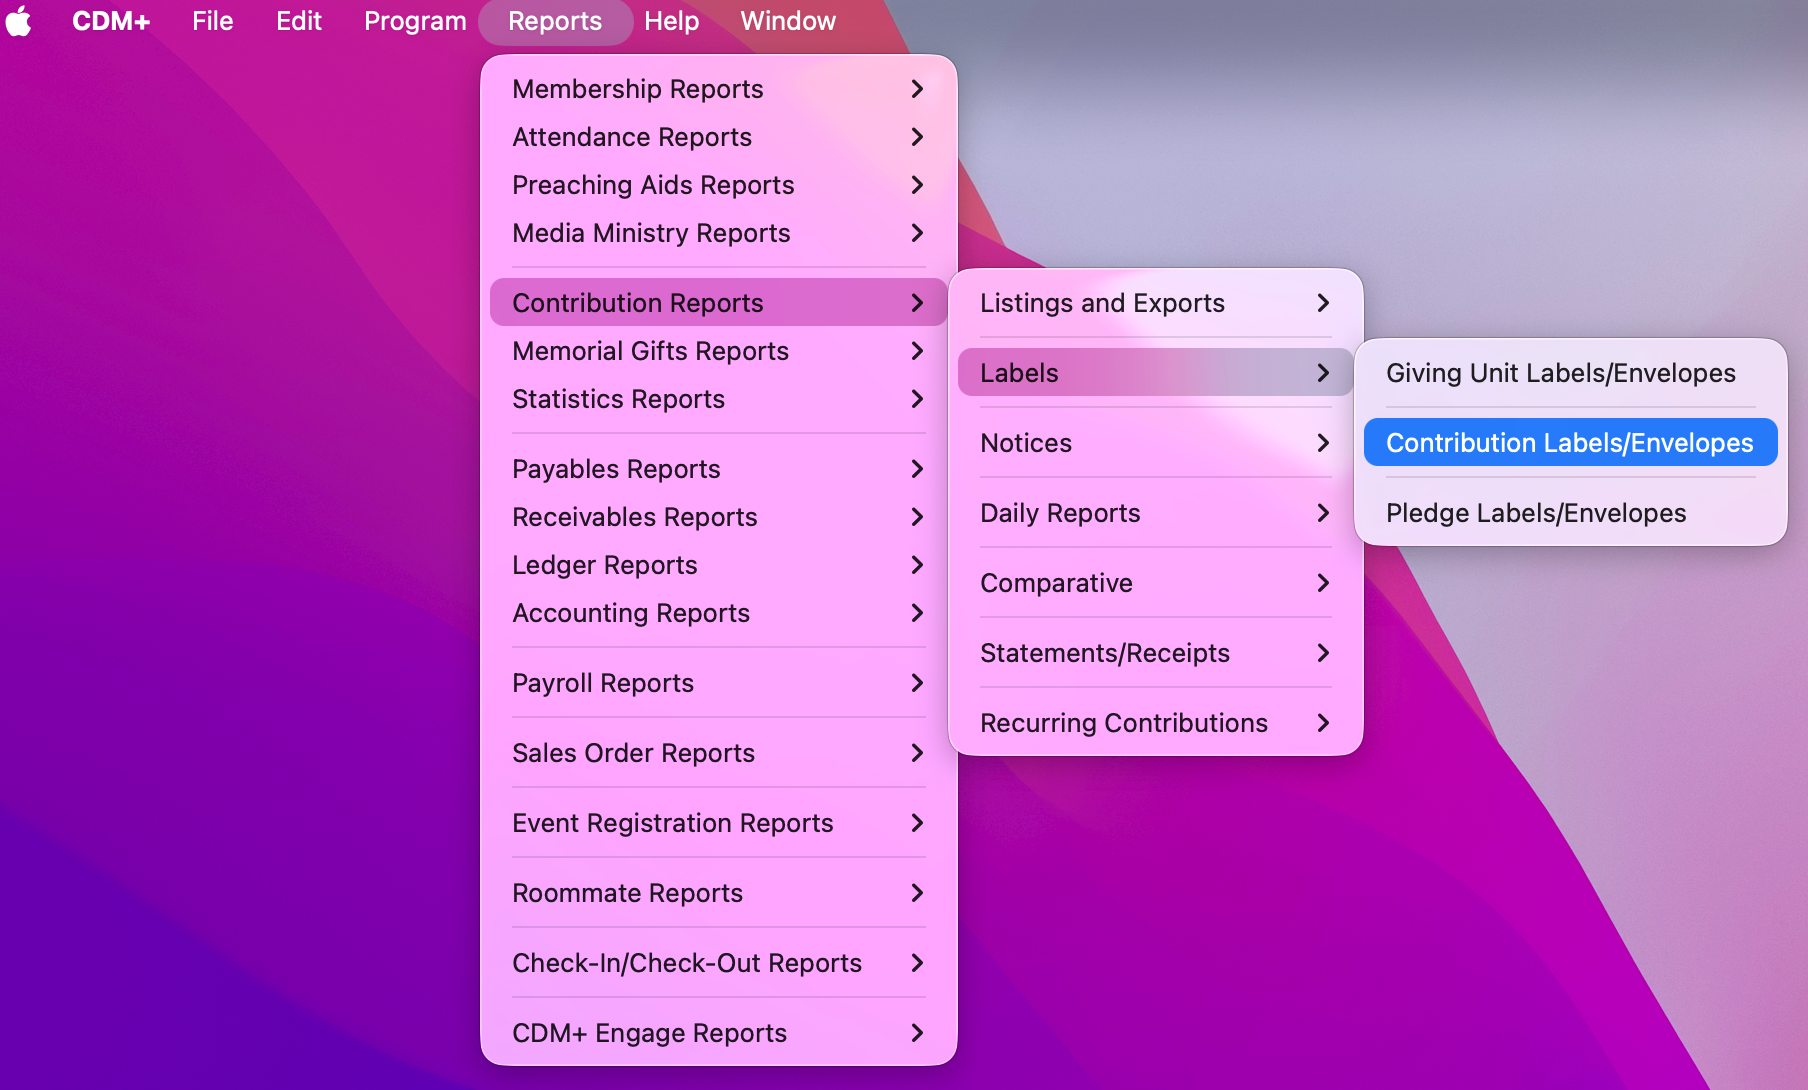This screenshot has width=1808, height=1090.
Task: Expand Listings and Exports submenu
Action: tap(1155, 303)
